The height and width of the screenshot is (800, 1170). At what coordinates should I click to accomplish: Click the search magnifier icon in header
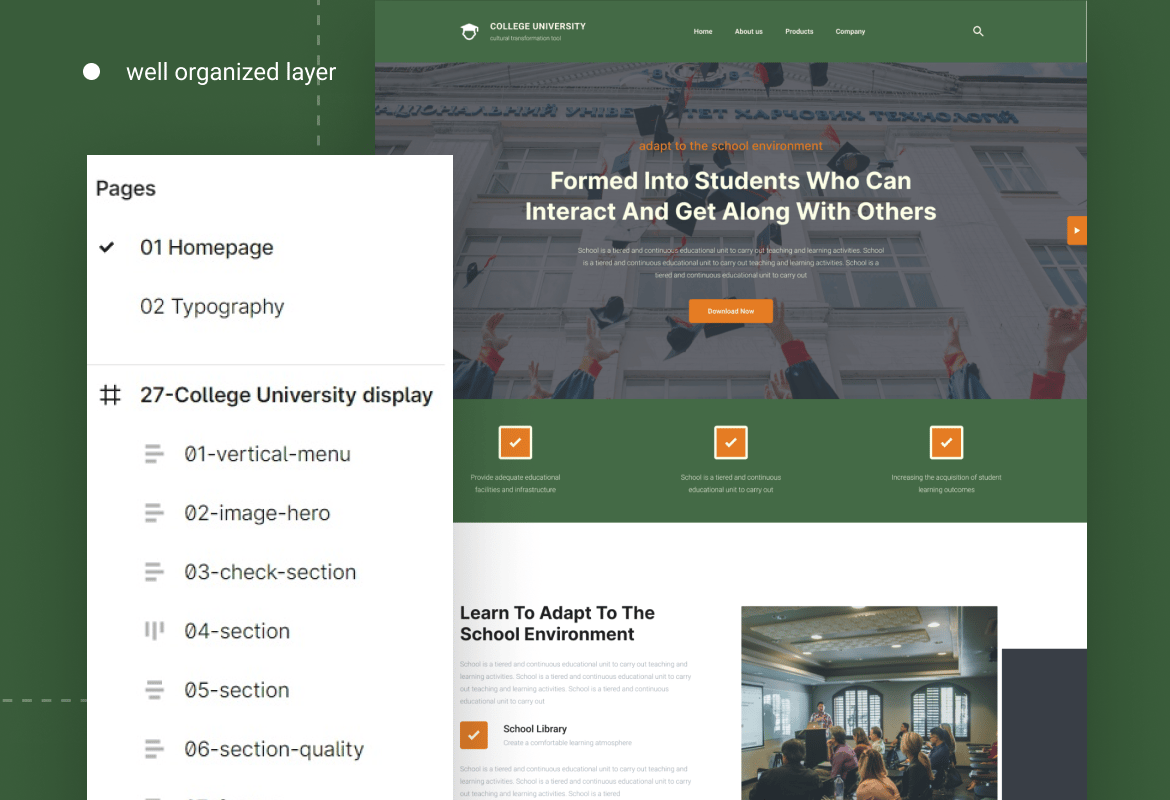coord(978,31)
